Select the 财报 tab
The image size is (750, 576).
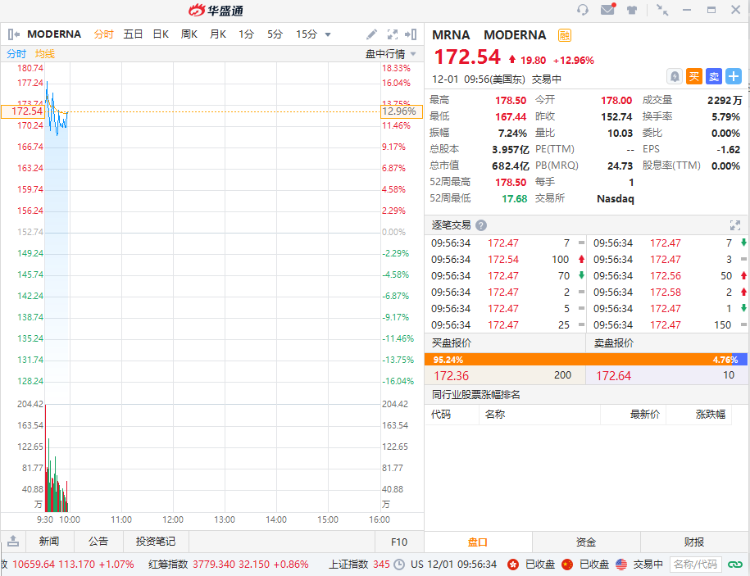pos(694,542)
